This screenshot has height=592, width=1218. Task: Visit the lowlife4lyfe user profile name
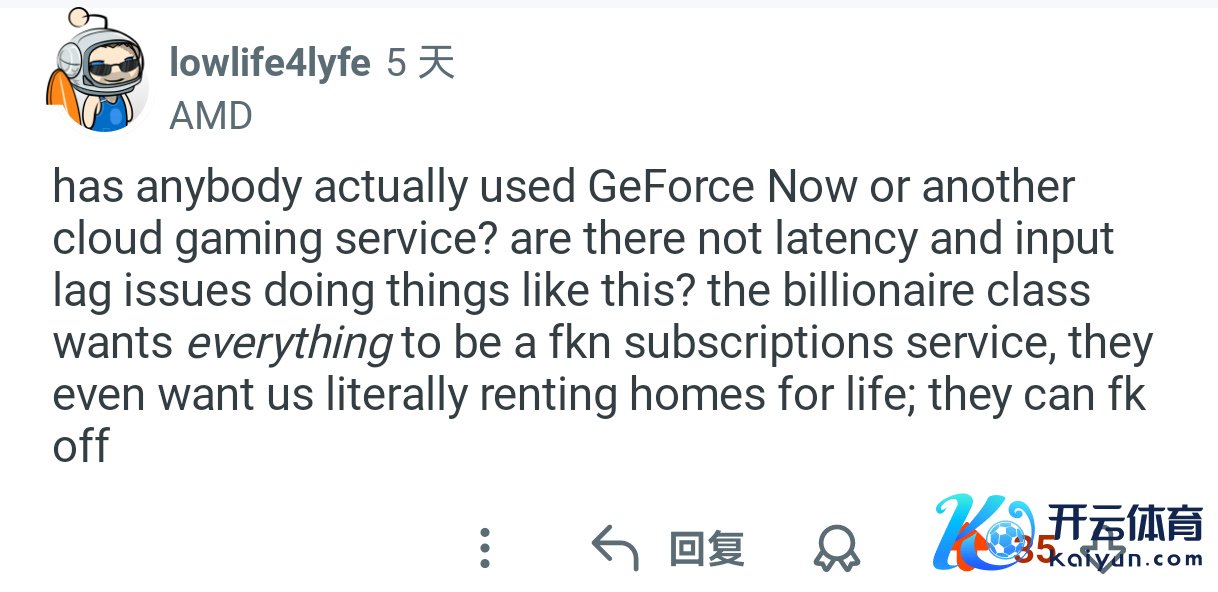point(270,63)
